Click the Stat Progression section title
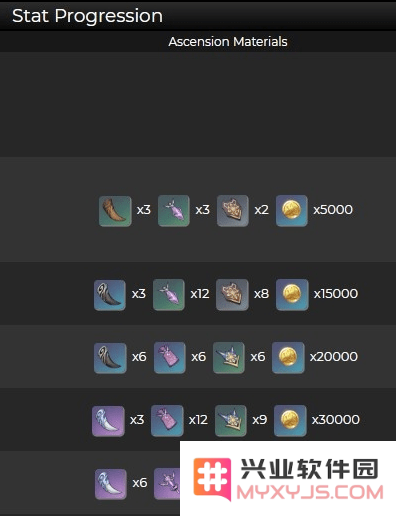The image size is (396, 516). 87,16
